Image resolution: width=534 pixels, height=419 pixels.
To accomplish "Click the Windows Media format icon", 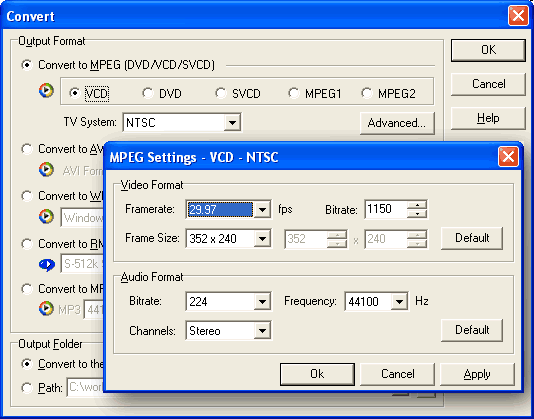I will (46, 216).
